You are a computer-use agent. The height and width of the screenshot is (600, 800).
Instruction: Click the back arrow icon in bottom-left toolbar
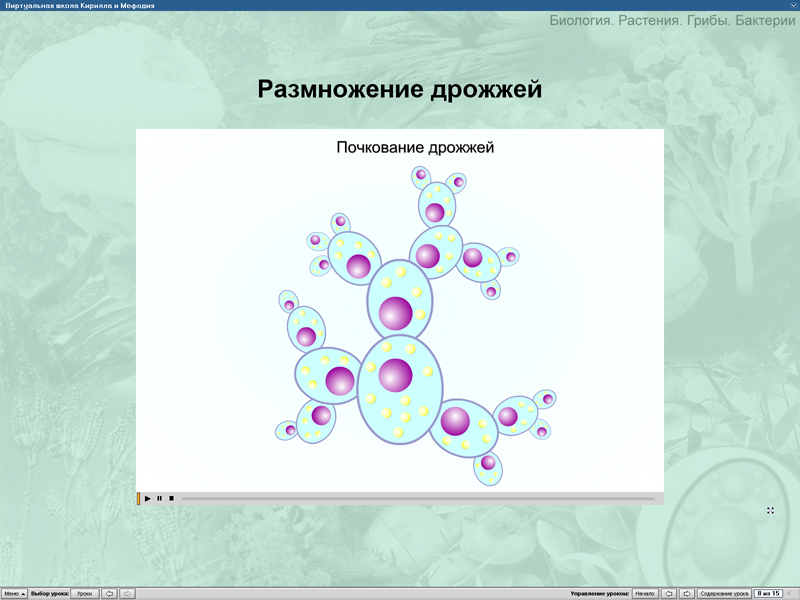pos(110,592)
